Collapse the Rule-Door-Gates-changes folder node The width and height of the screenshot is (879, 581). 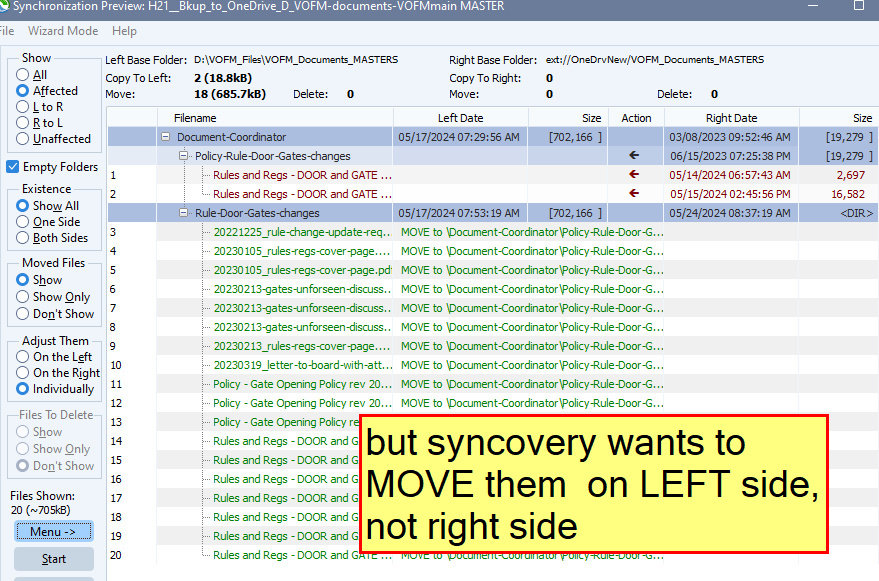pos(184,213)
